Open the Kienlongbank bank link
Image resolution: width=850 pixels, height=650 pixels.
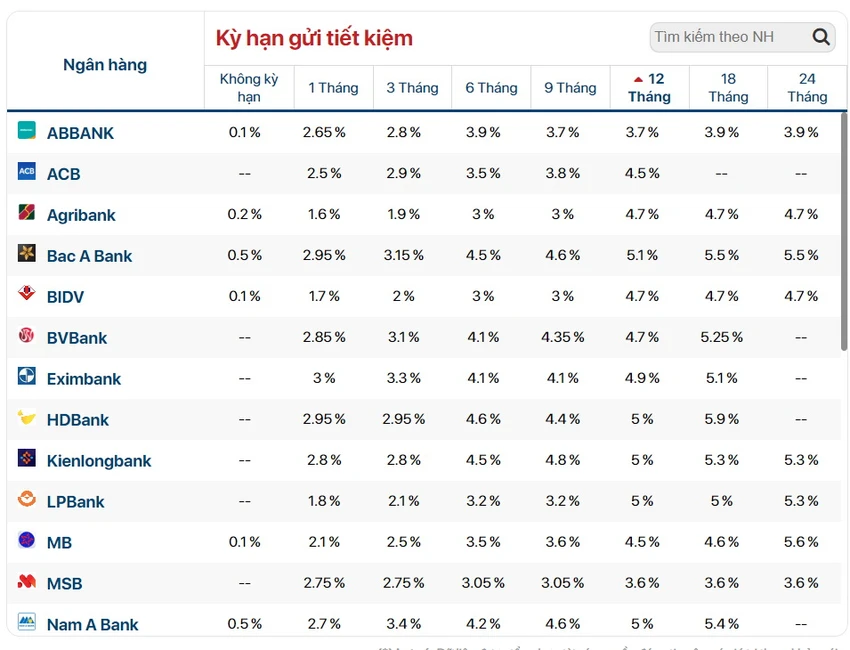pos(99,461)
